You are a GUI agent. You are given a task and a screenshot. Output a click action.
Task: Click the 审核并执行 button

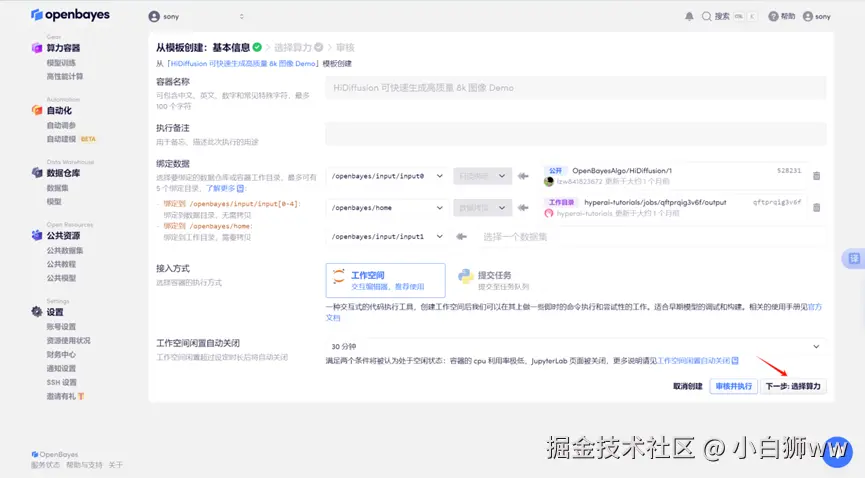coord(734,386)
